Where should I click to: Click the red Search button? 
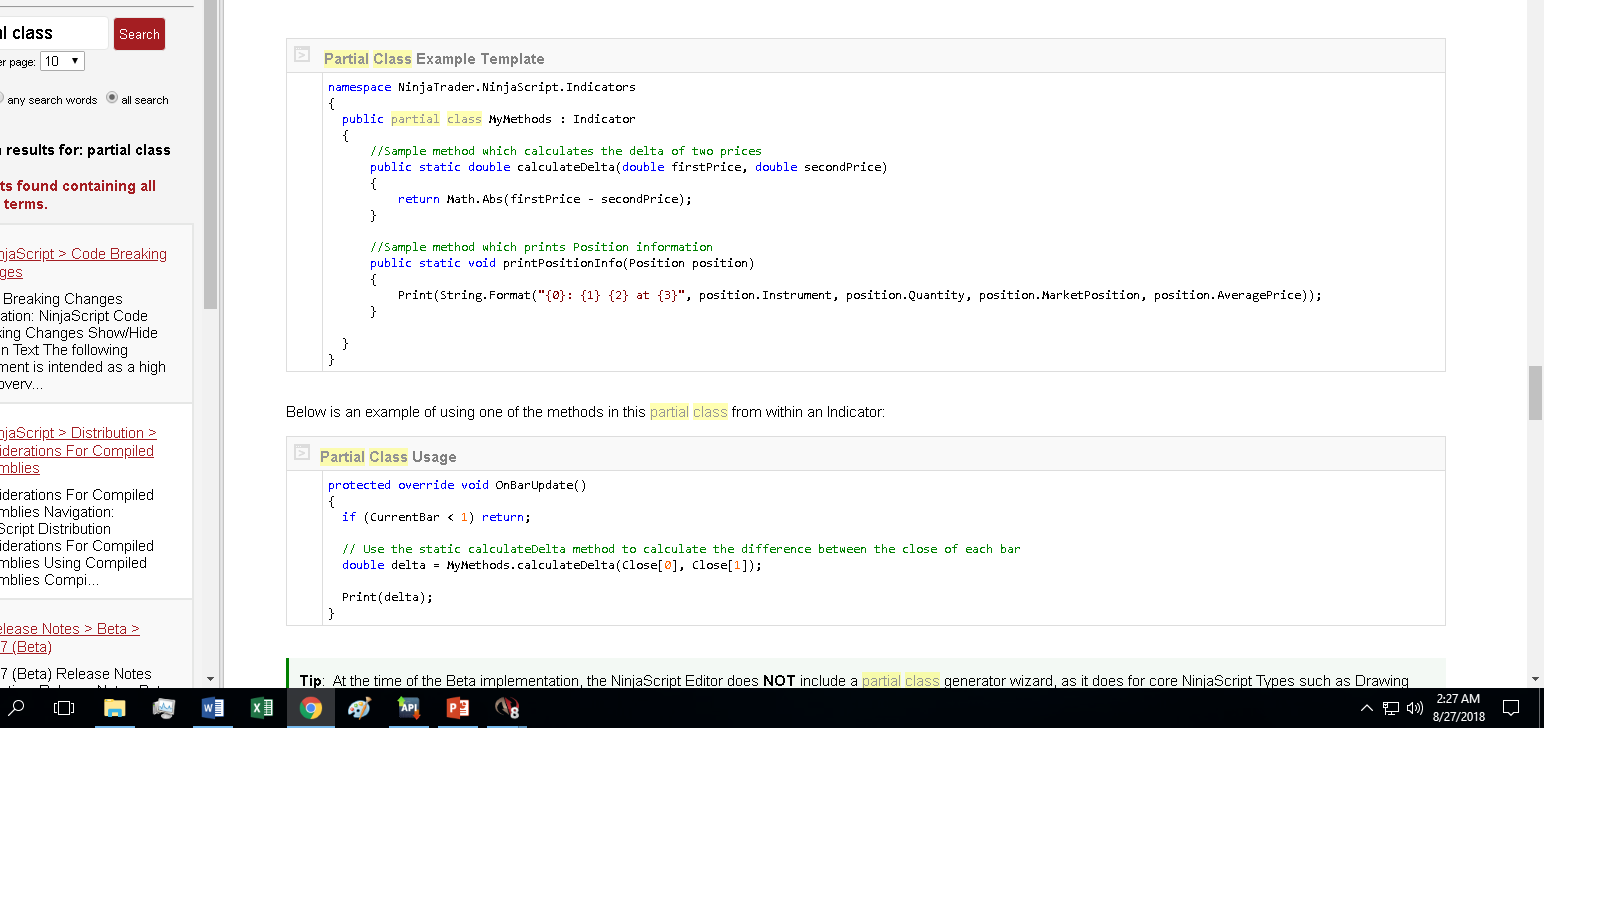(x=139, y=34)
